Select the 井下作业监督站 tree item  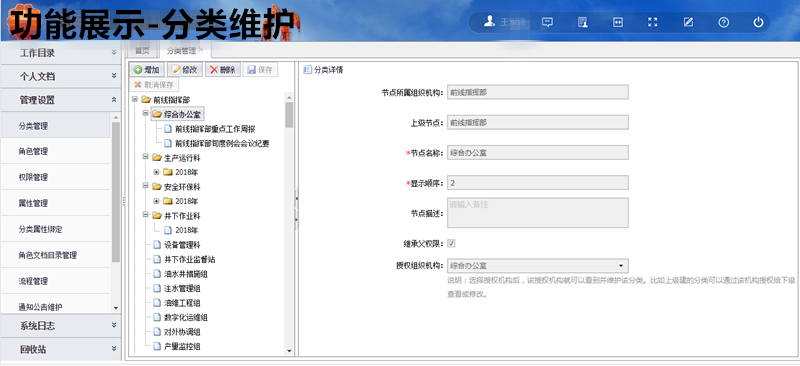click(x=184, y=259)
